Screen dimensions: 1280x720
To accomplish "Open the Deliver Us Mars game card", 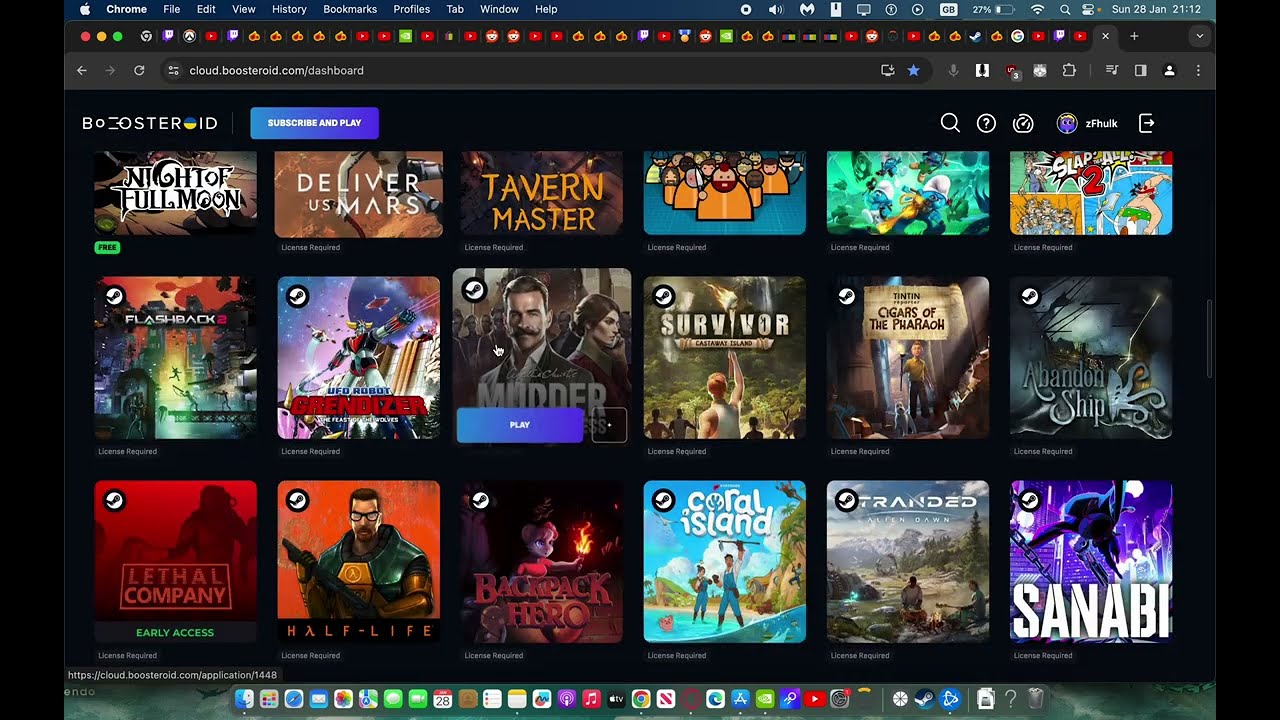I will (358, 193).
